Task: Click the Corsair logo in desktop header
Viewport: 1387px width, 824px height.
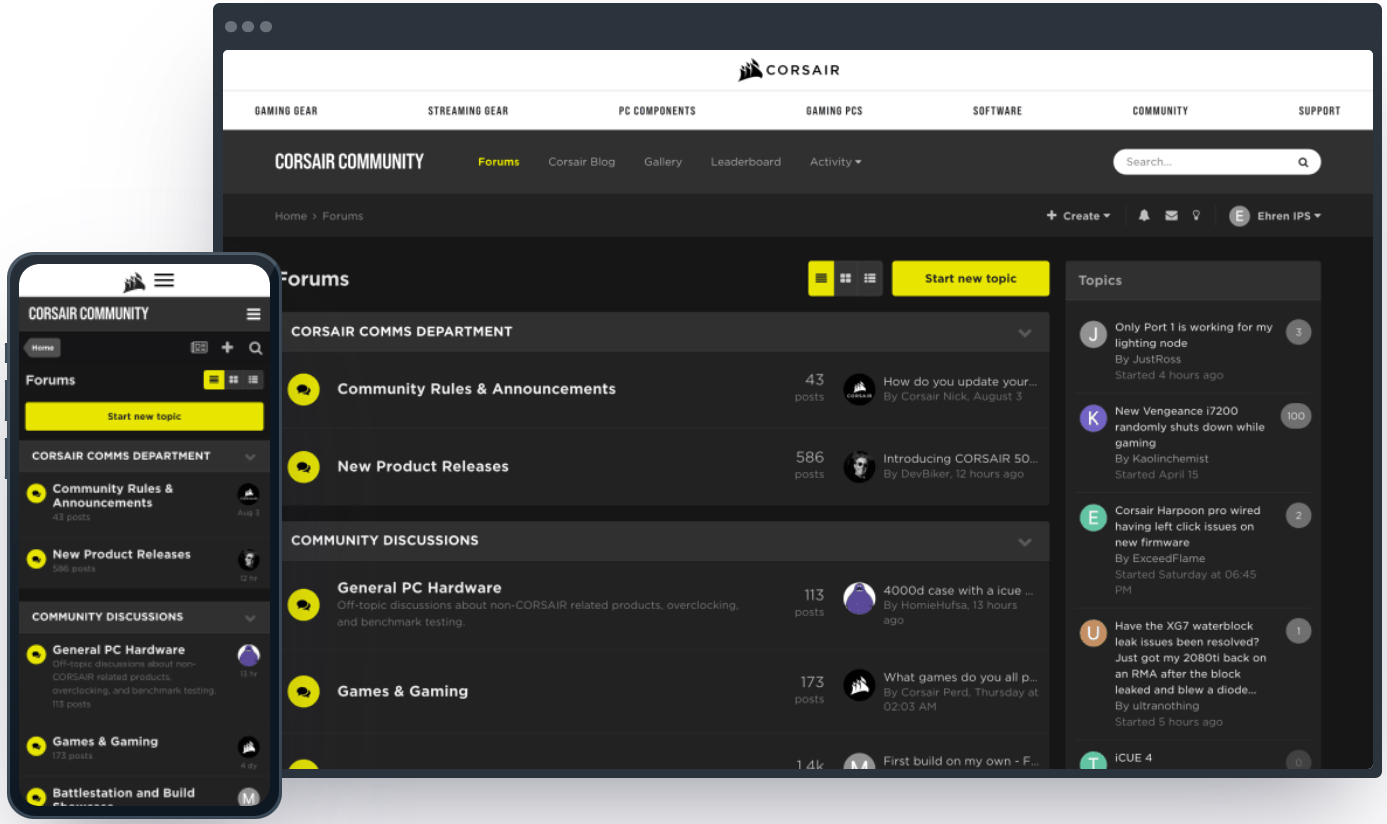Action: coord(789,70)
